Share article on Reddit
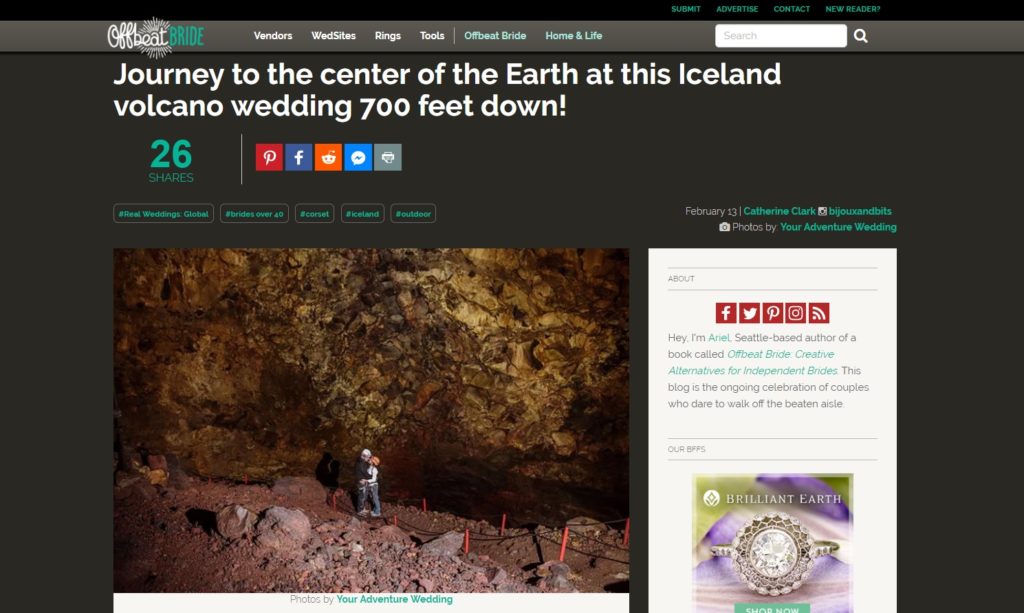 328,157
